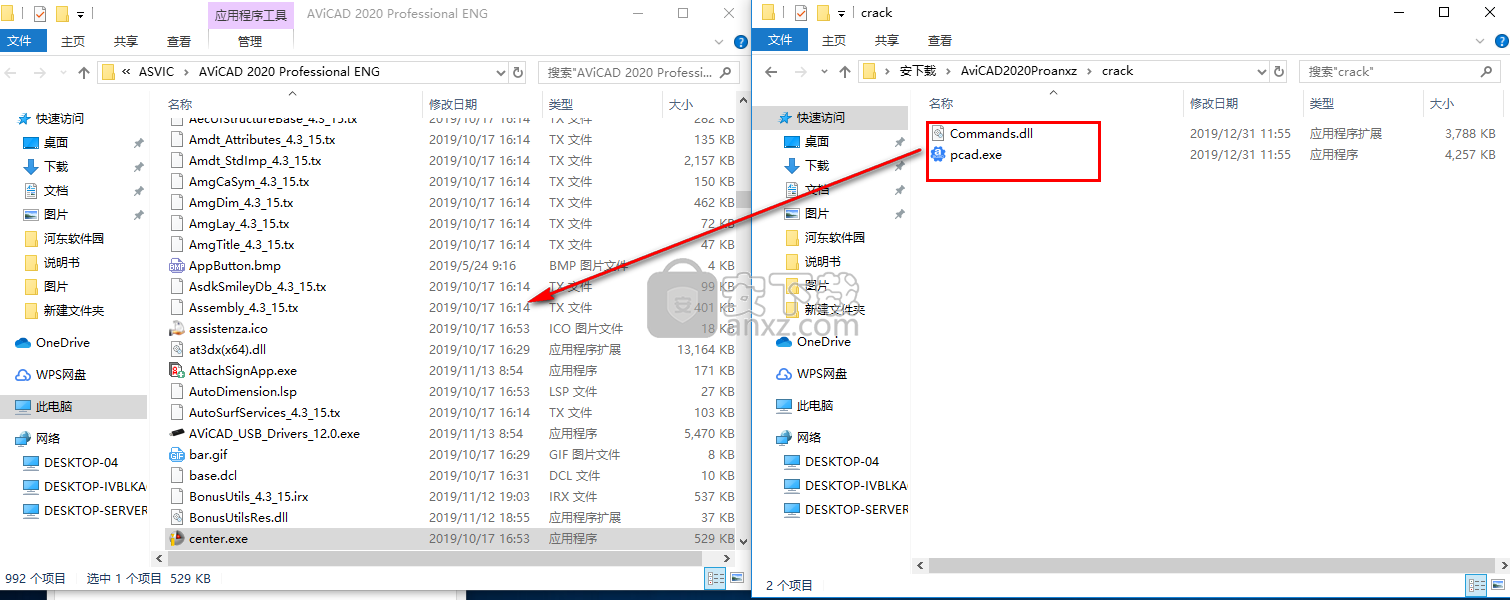Click Up arrow in crack window
This screenshot has width=1510, height=600.
(845, 71)
